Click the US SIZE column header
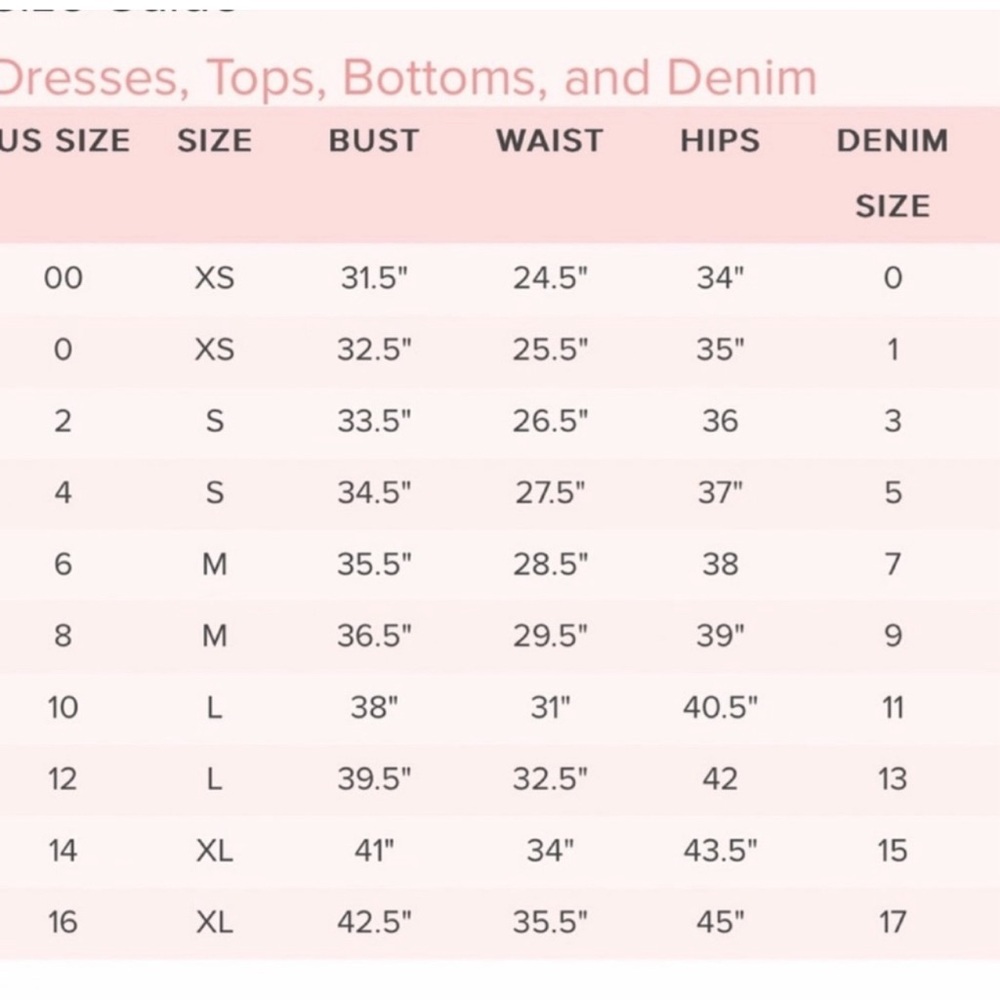The width and height of the screenshot is (1000, 1000). [65, 141]
